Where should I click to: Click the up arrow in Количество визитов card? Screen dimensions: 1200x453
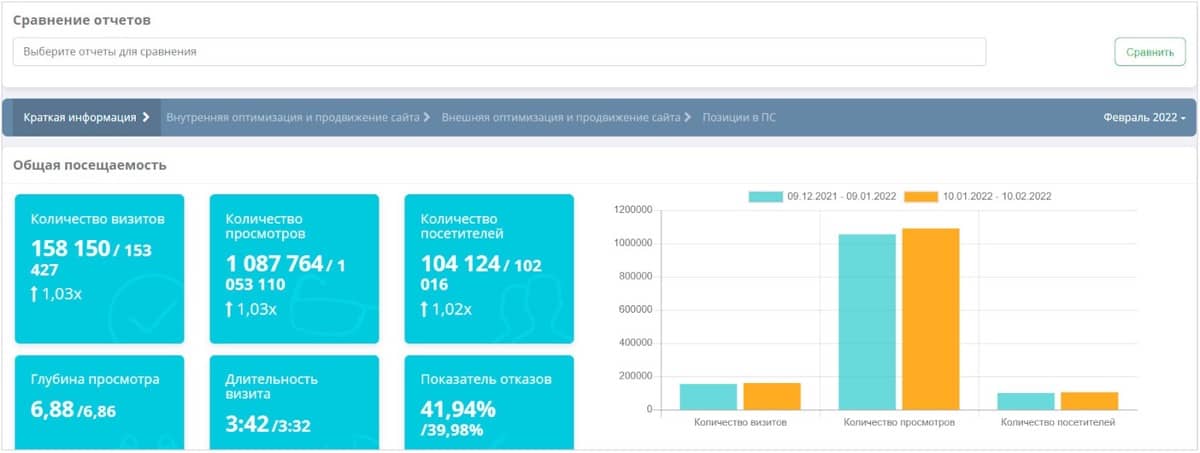point(34,294)
